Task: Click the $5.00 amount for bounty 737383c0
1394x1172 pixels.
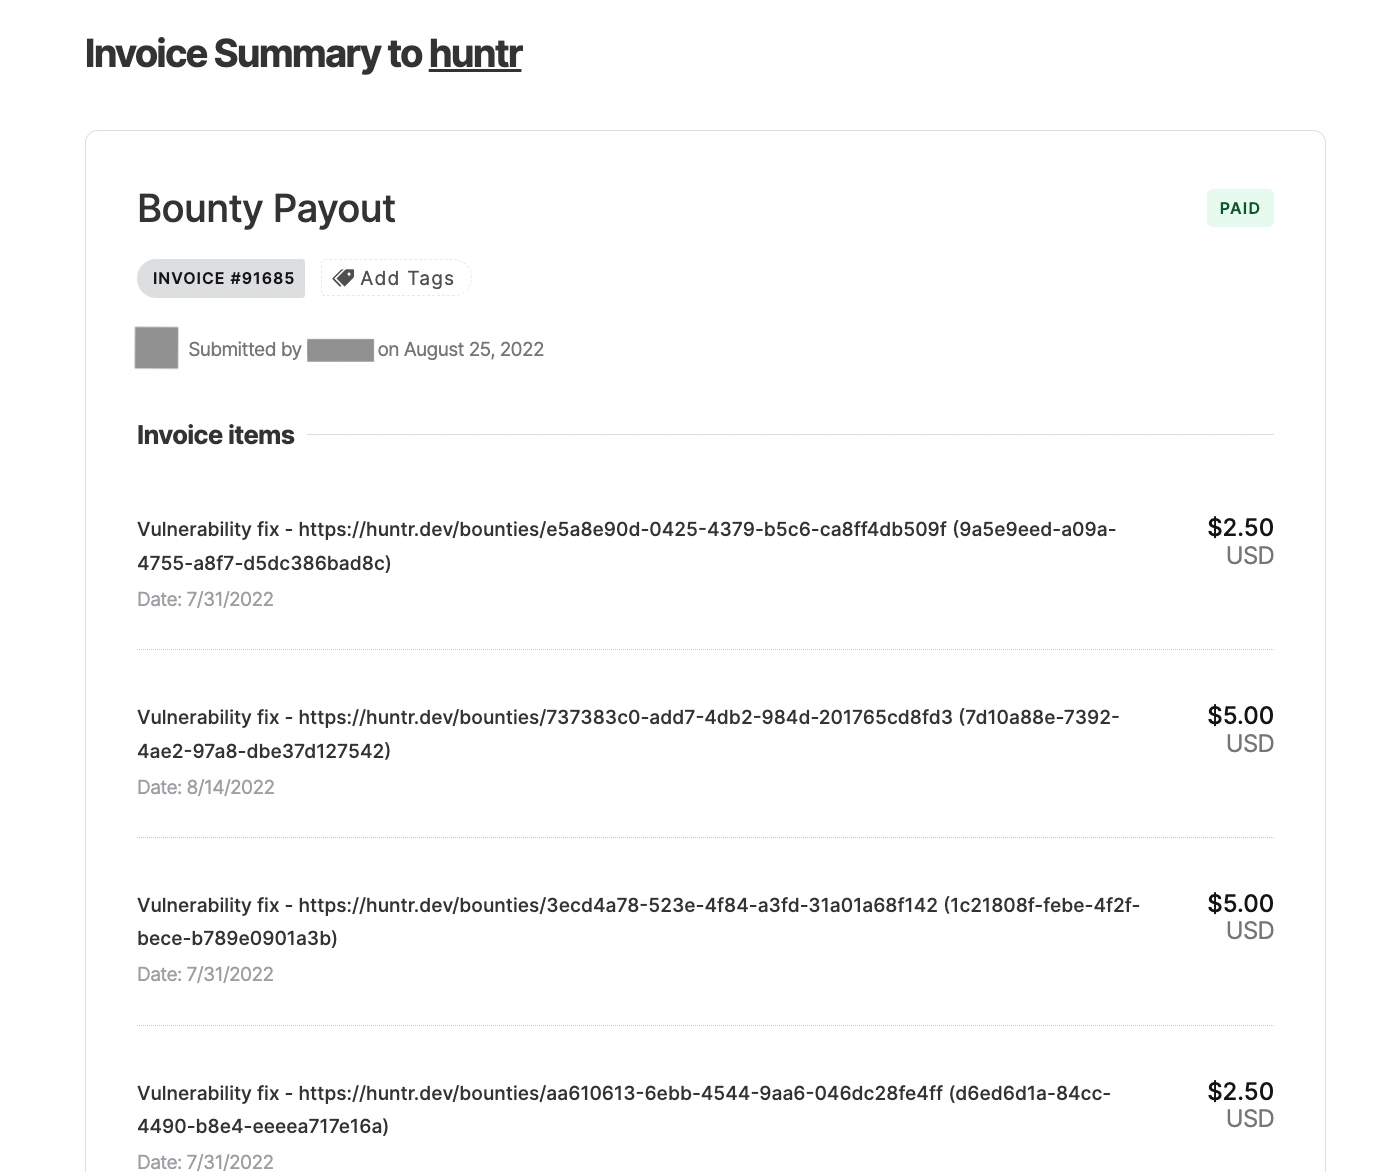Action: coord(1240,716)
